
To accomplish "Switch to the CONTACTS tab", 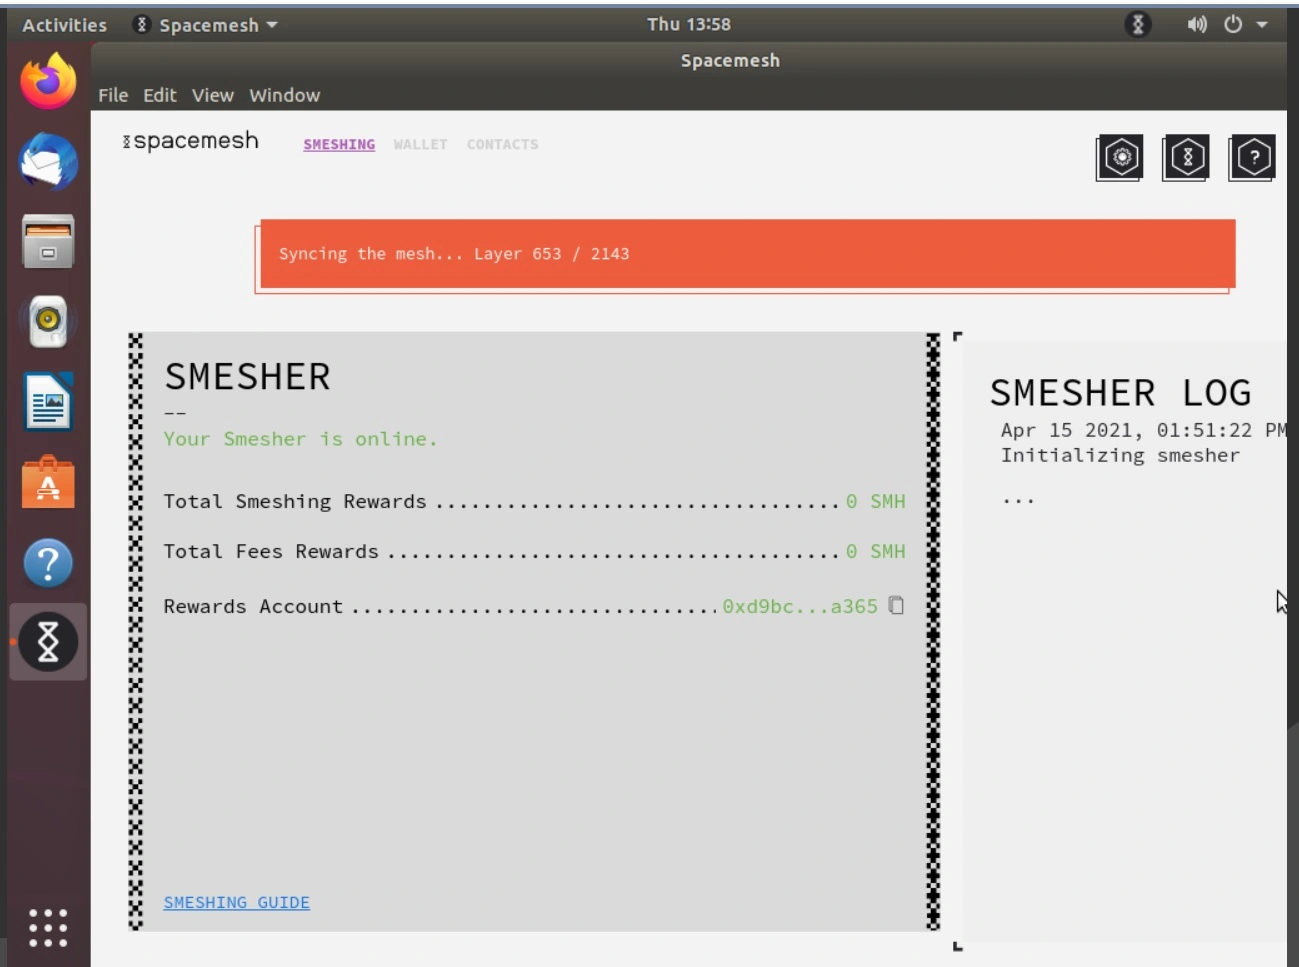I will click(502, 145).
